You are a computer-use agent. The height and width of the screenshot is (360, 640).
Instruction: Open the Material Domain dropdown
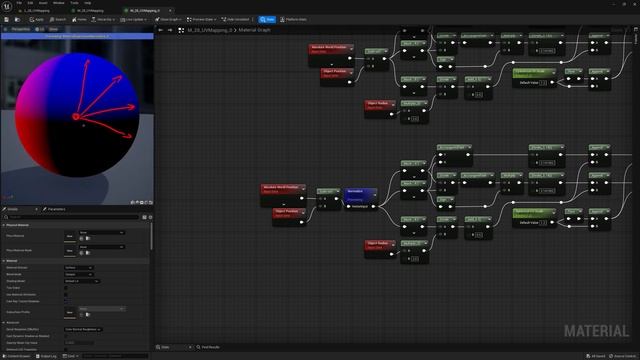click(78, 268)
